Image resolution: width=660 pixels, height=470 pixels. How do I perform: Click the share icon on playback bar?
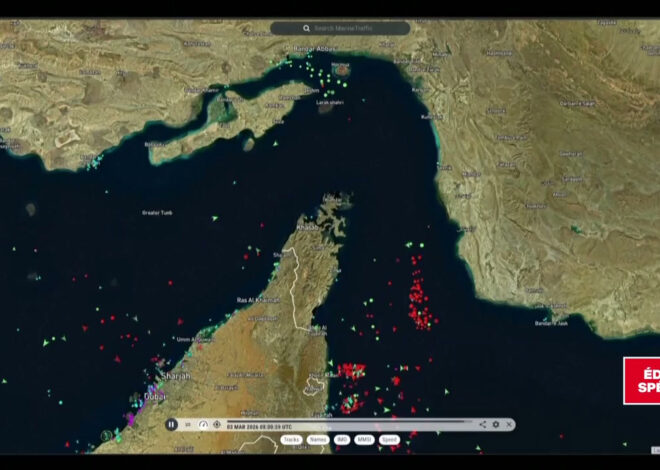pos(482,425)
